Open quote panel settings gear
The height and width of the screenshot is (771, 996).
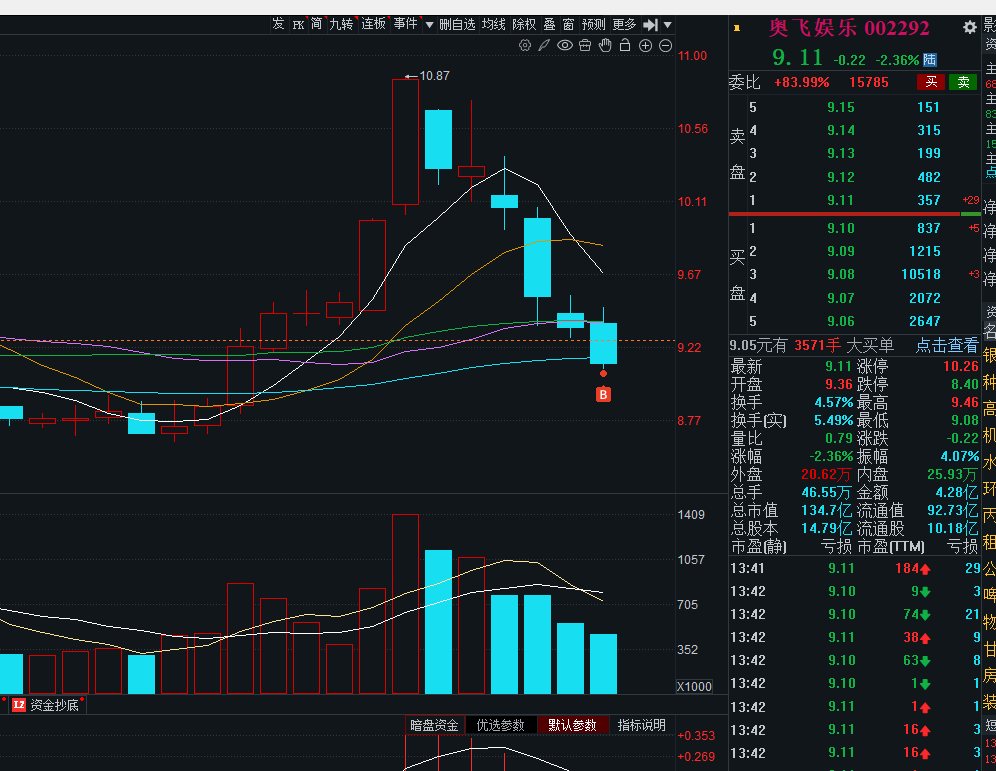(x=969, y=27)
